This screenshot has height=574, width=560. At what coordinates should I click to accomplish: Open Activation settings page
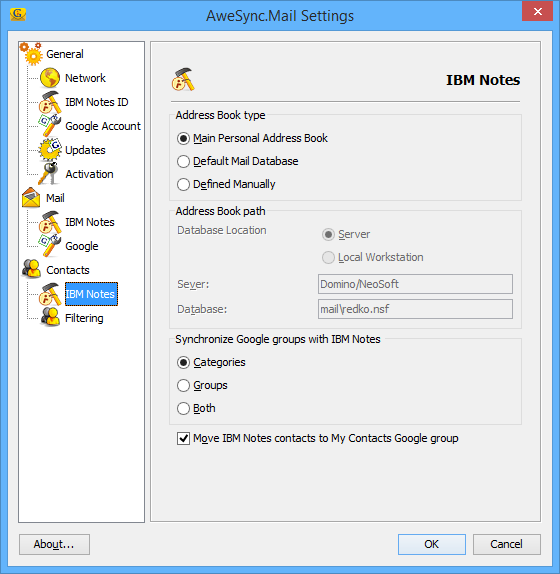click(x=89, y=174)
